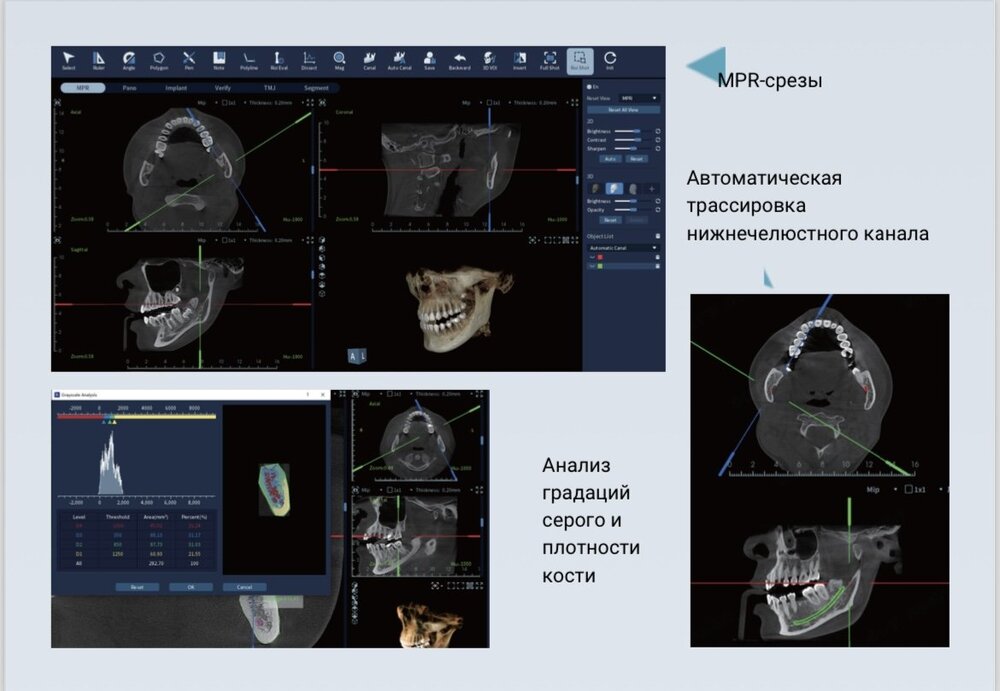Go to the TMJ tab
The width and height of the screenshot is (1000, 691).
click(269, 88)
